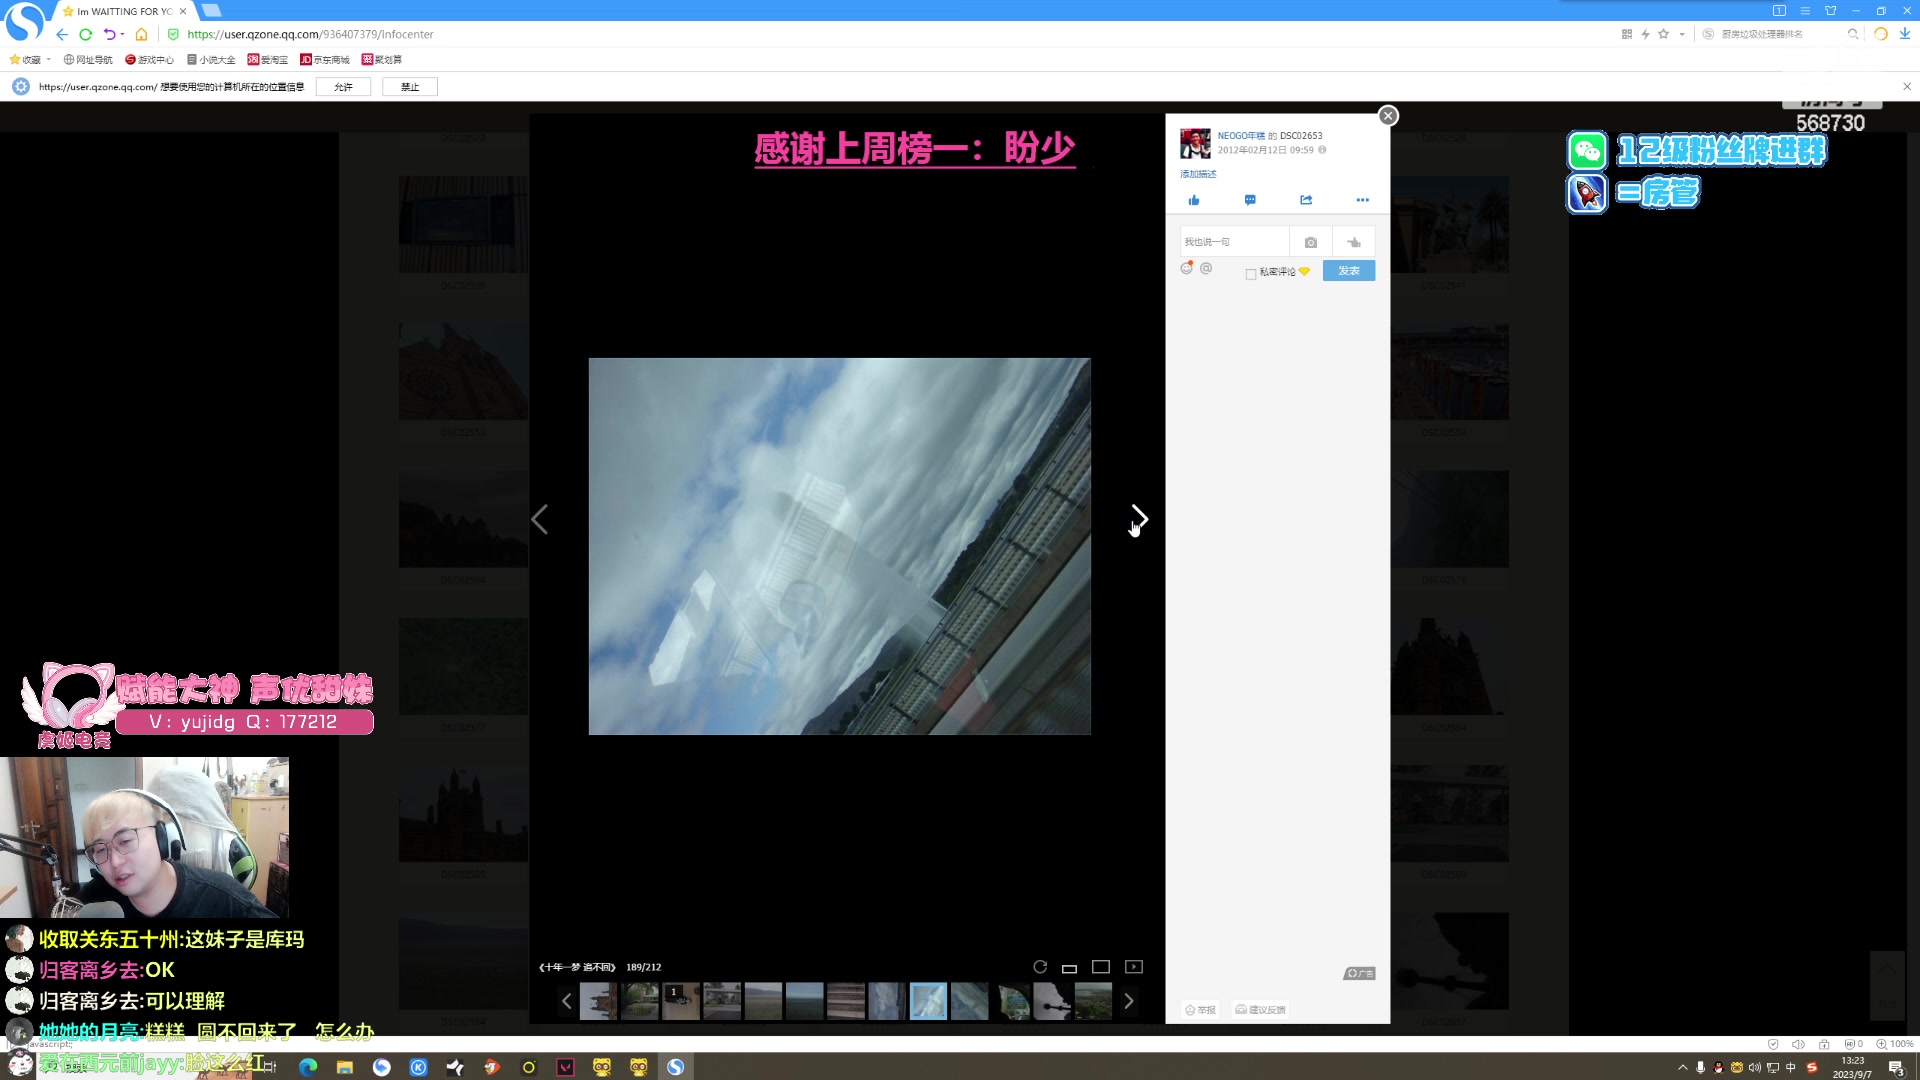Viewport: 1920px width, 1080px height.
Task: Attach a picture via the camera icon
Action: (1311, 242)
